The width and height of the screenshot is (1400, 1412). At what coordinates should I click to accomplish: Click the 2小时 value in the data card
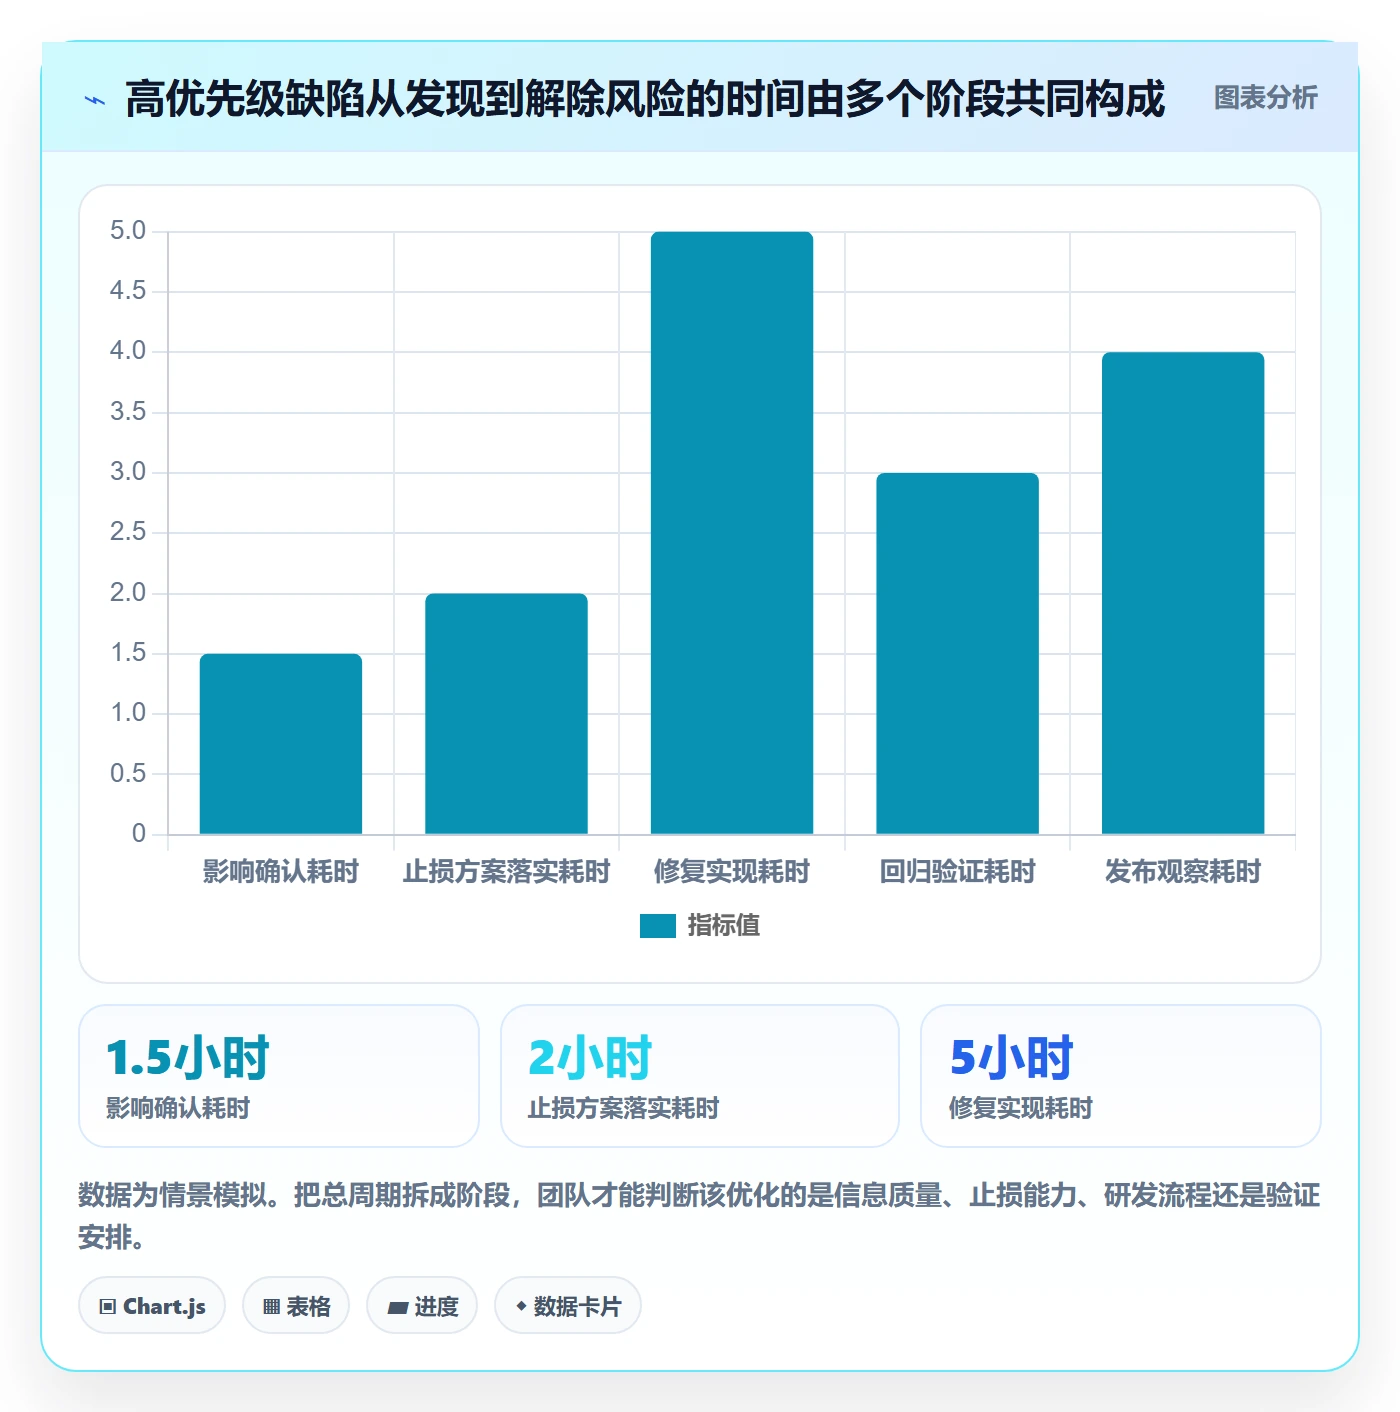click(590, 1058)
